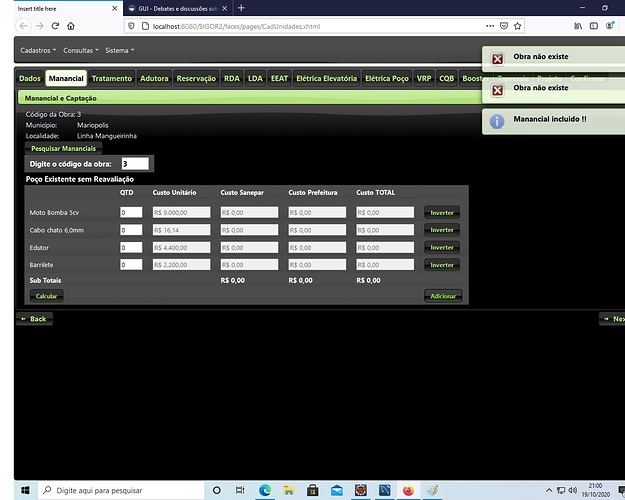This screenshot has width=625, height=500.
Task: Launch Microsoft Edge from the taskbar
Action: click(265, 490)
